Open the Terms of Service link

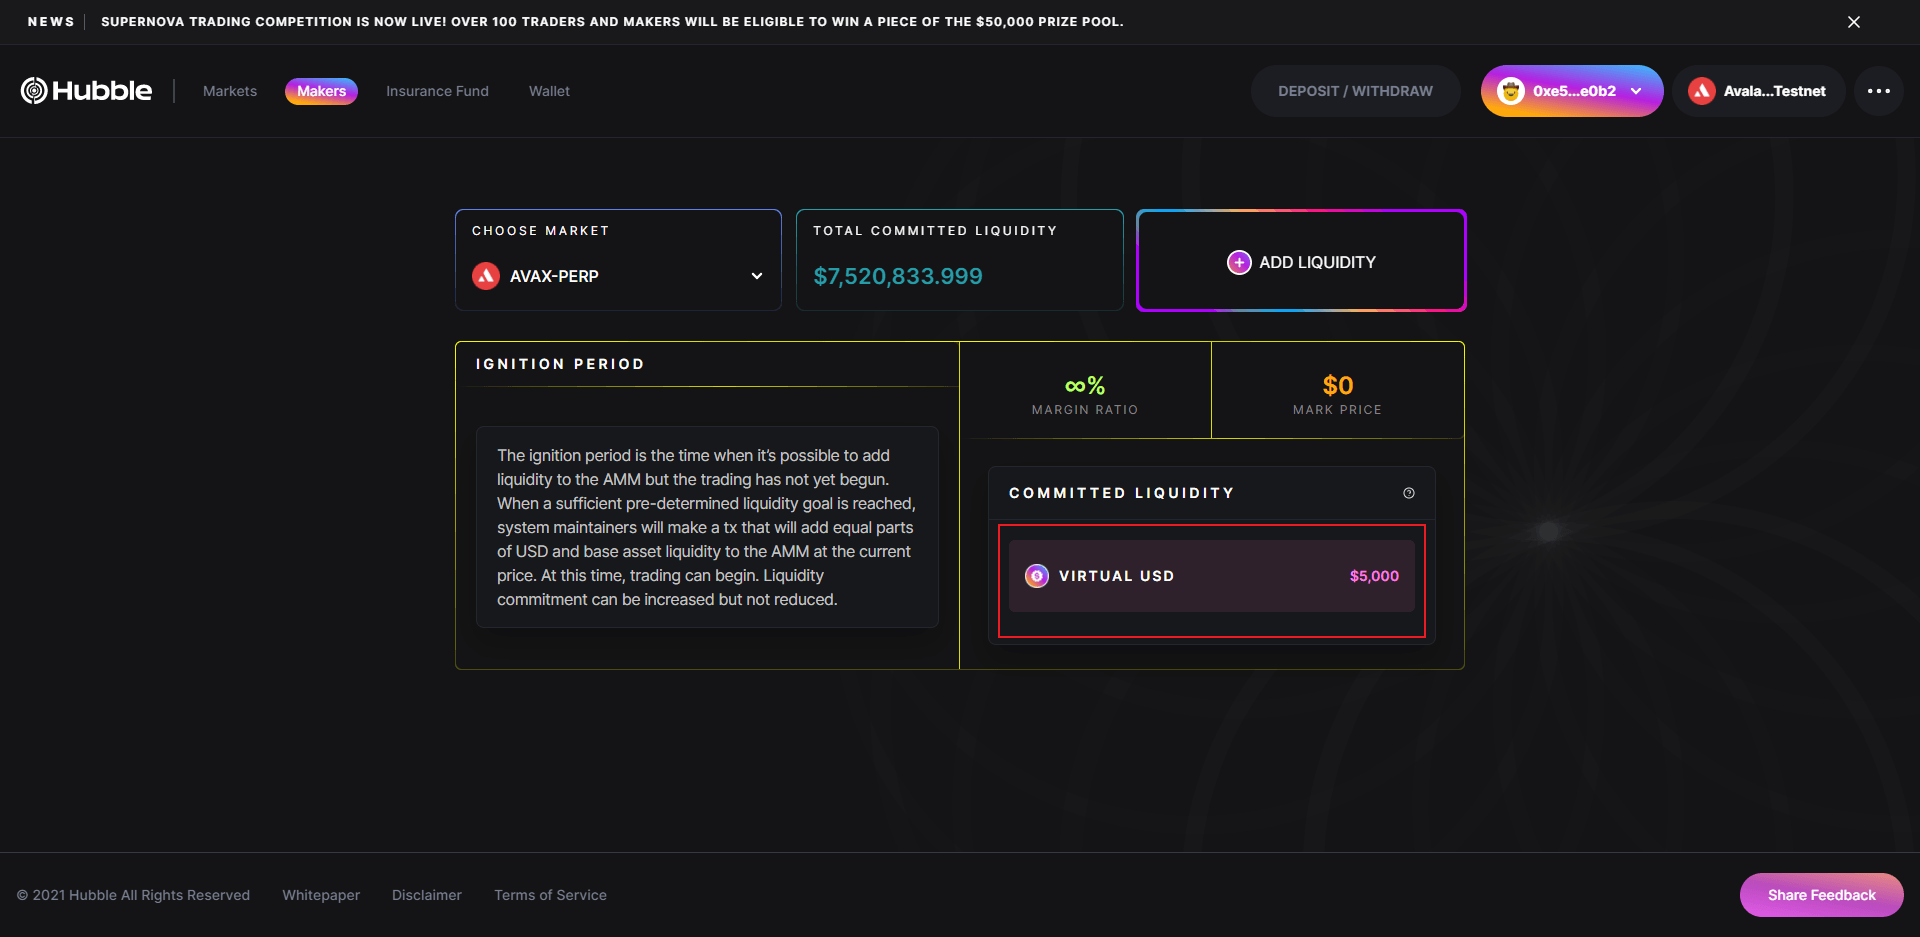pyautogui.click(x=550, y=895)
